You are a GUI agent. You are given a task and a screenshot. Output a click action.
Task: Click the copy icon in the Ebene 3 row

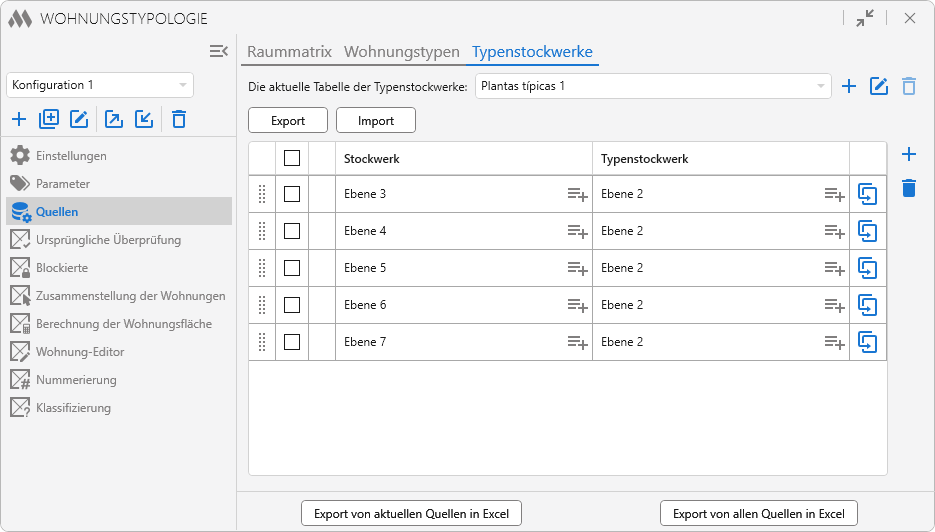pos(867,194)
